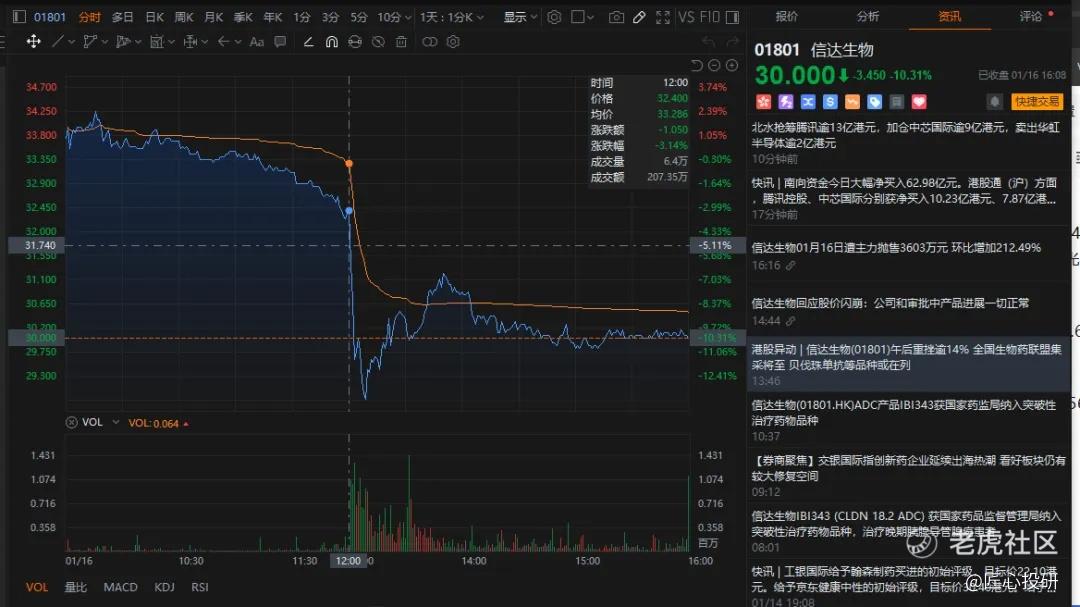Open the 1天:1分K range dropdown
Screen dimensions: 1080x607
tap(452, 17)
